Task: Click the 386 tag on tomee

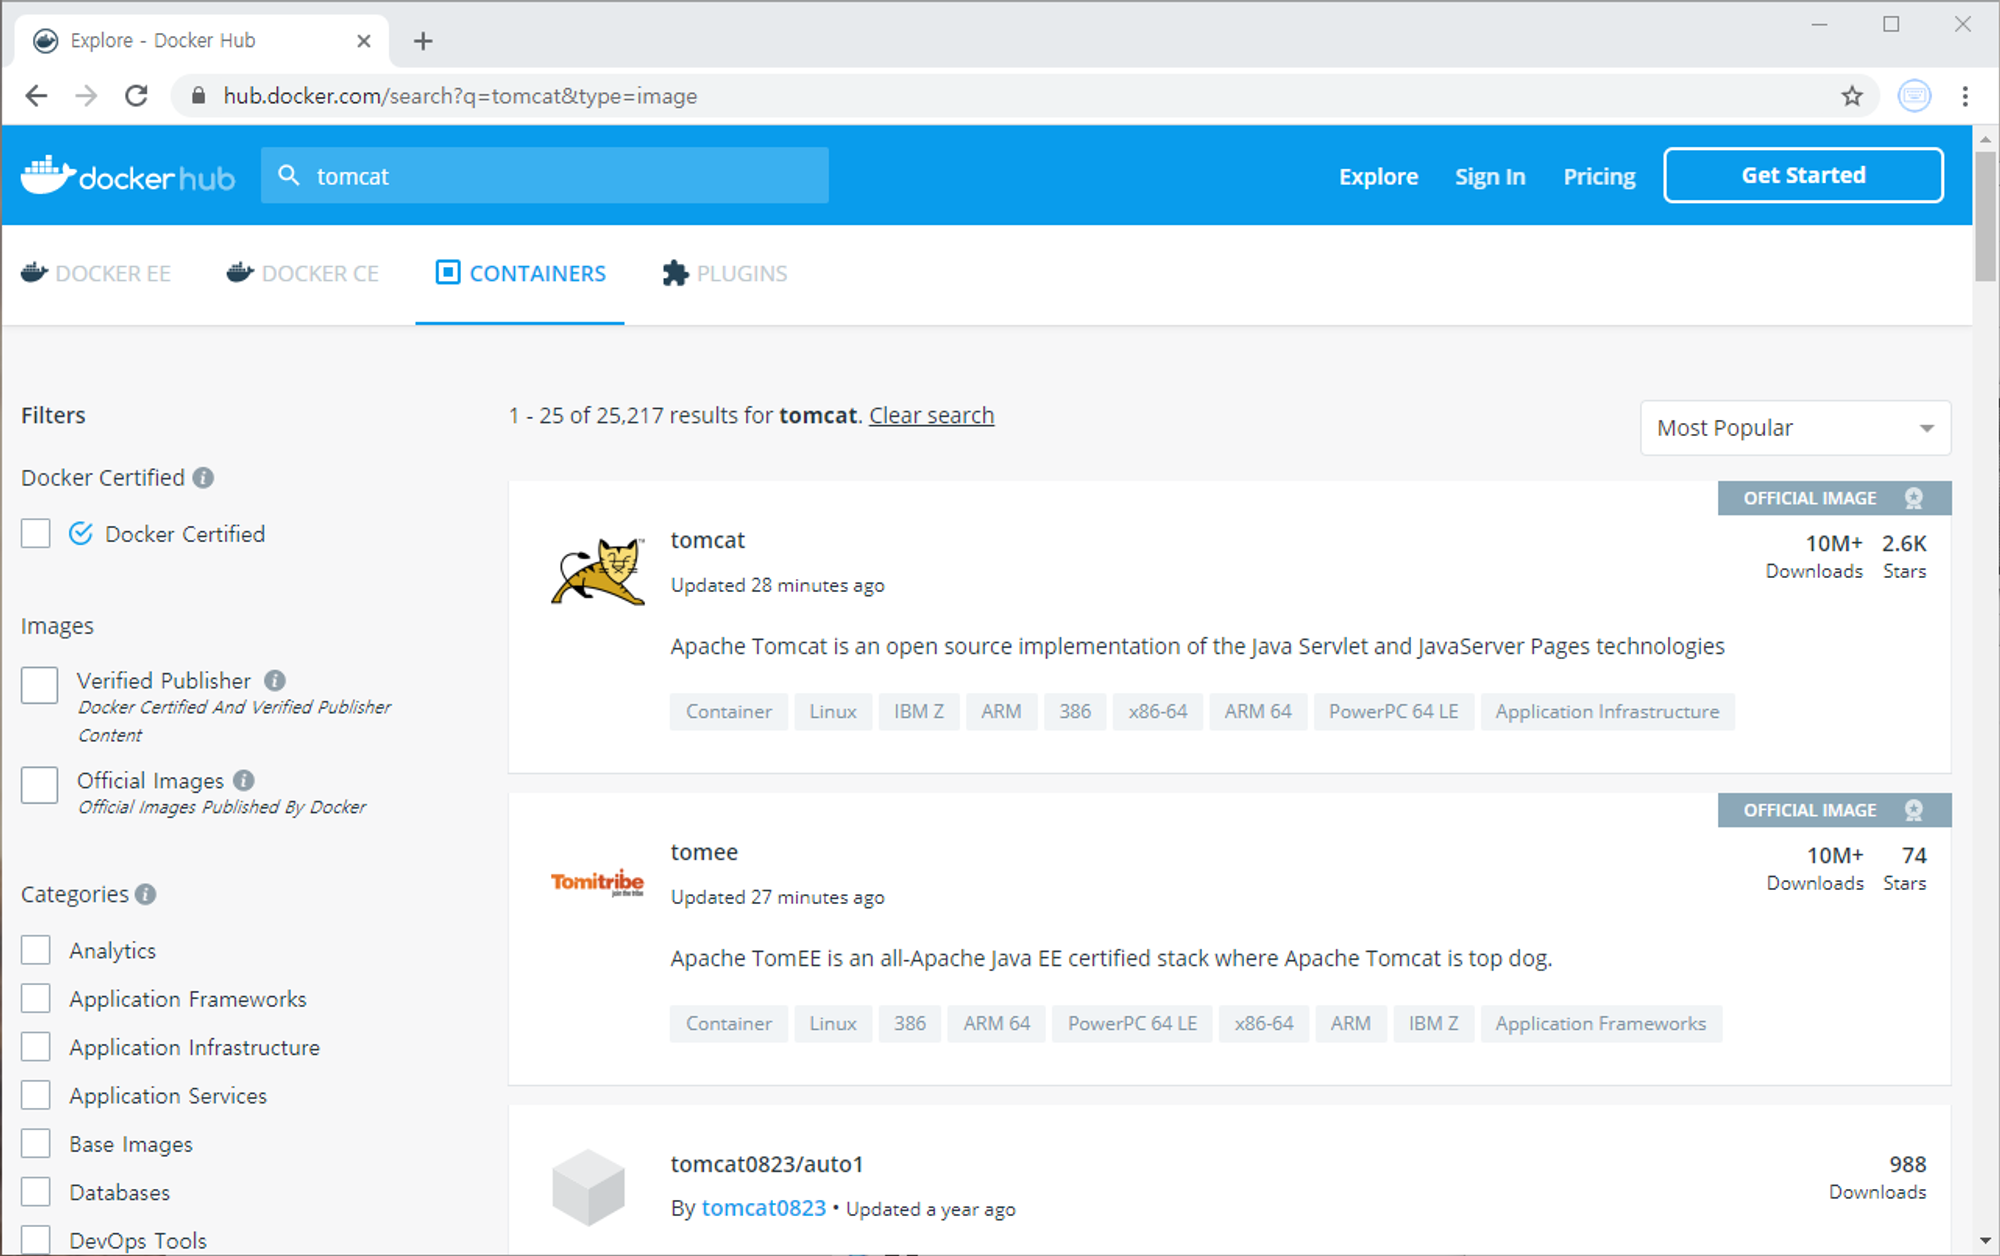Action: 909,1023
